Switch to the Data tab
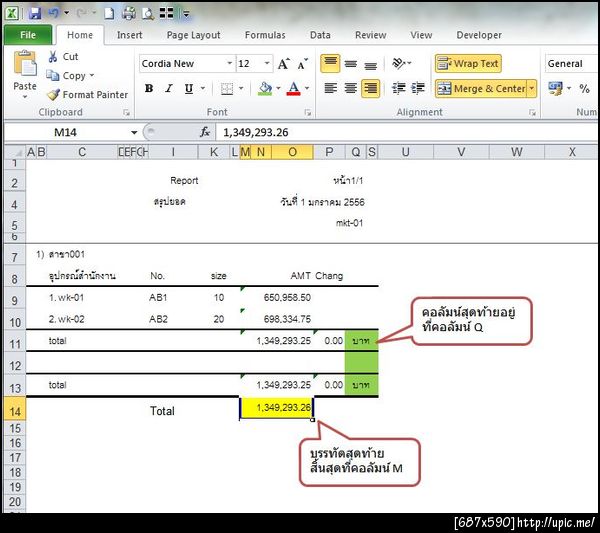The image size is (600, 533). point(320,35)
